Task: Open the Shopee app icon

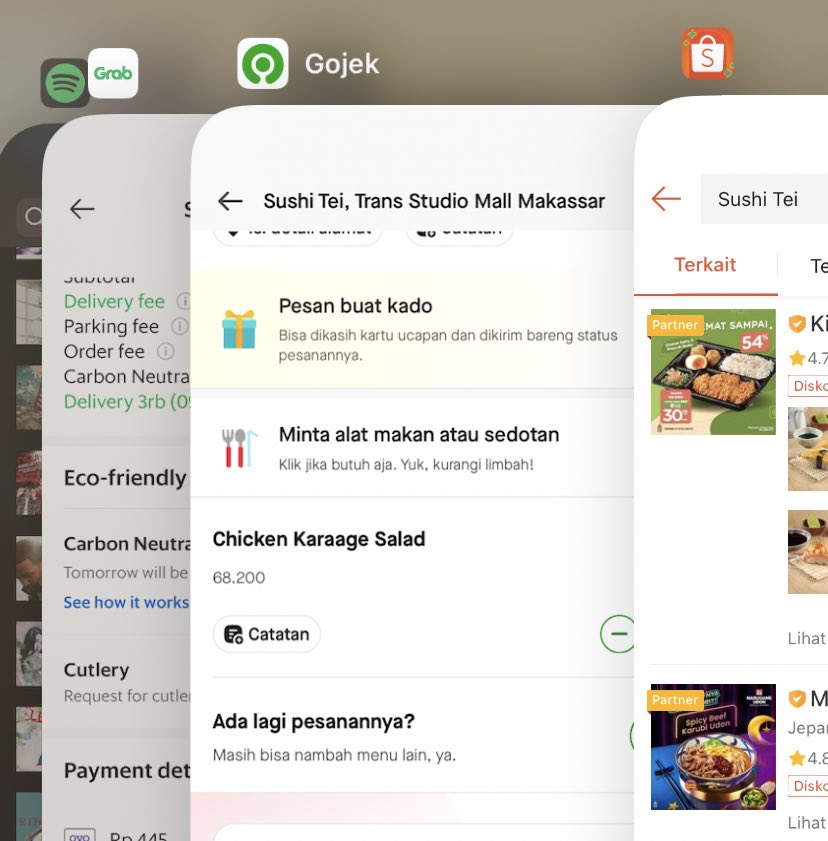Action: [x=707, y=54]
